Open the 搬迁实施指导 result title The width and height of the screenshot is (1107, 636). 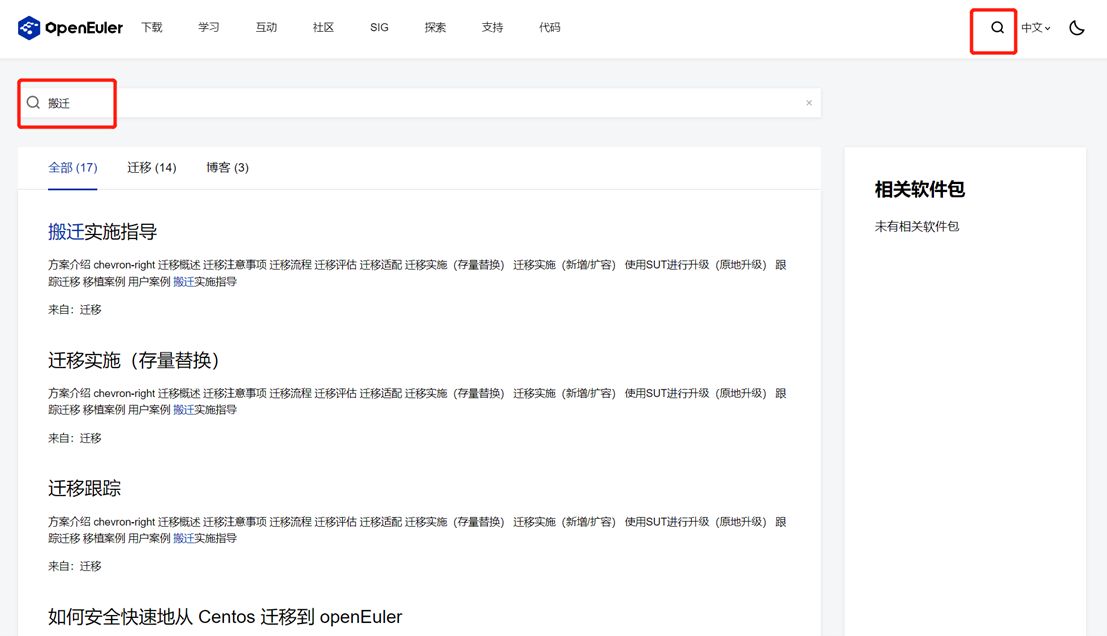[x=103, y=232]
